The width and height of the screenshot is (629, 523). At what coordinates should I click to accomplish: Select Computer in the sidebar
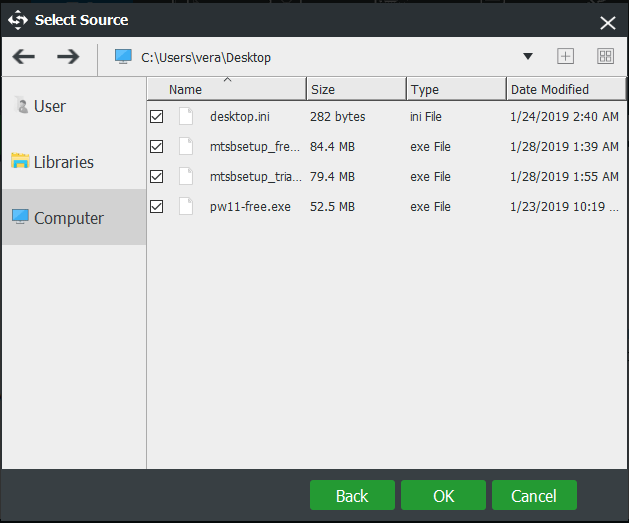pos(74,217)
